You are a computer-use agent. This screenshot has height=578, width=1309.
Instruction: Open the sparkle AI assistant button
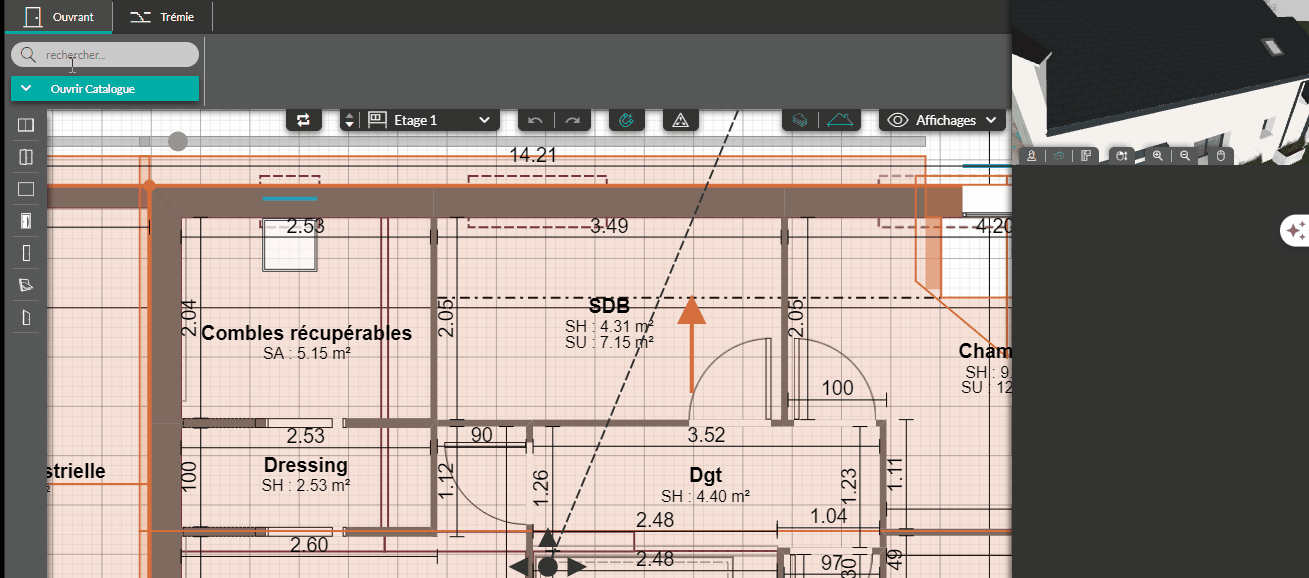(x=1295, y=230)
